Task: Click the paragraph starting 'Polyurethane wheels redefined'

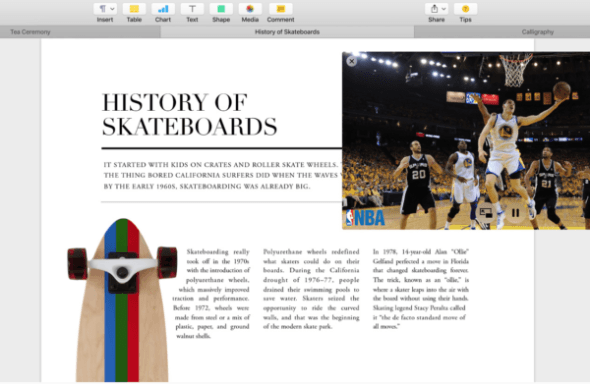Action: coord(311,289)
